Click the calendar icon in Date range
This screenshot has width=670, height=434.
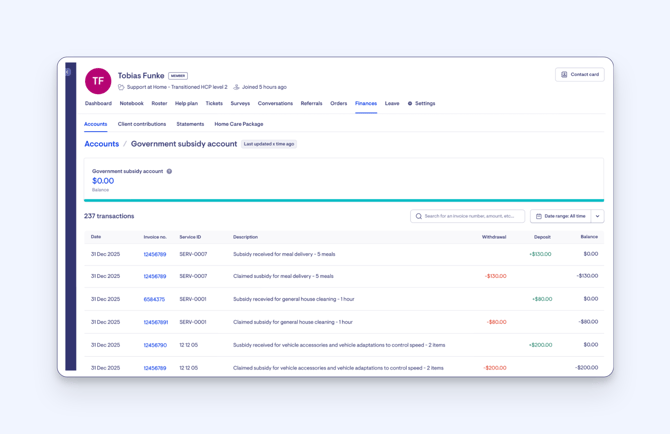pyautogui.click(x=539, y=216)
